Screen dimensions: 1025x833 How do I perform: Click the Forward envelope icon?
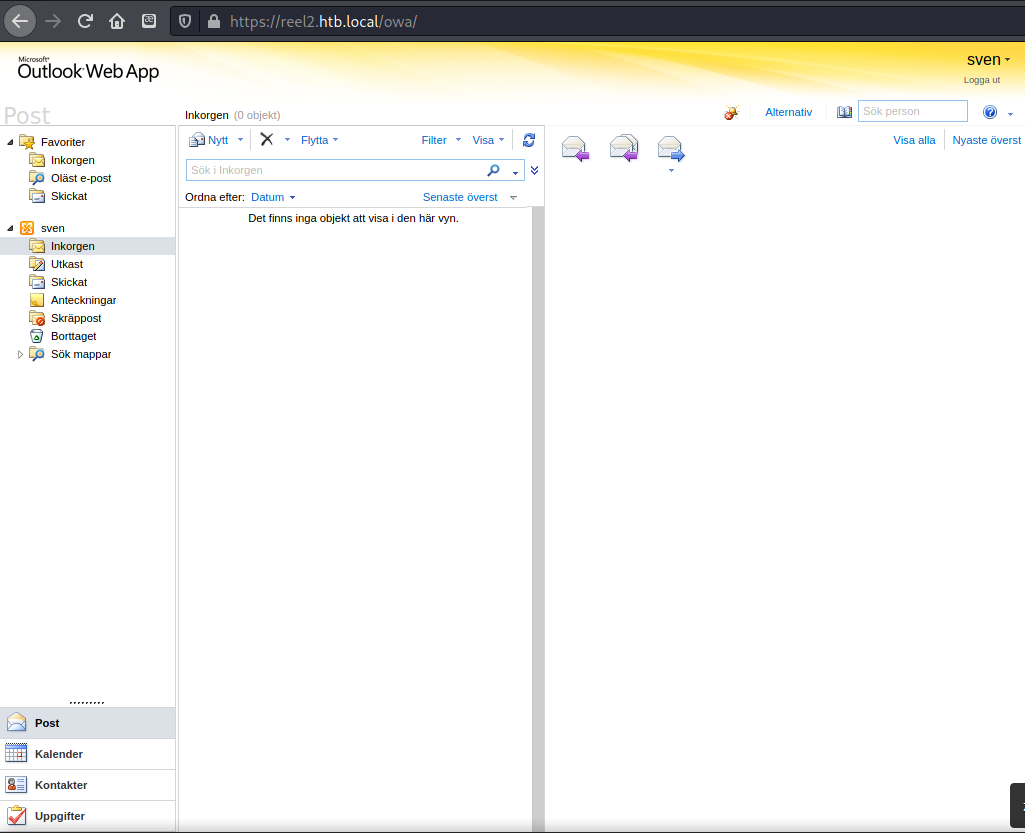[671, 149]
